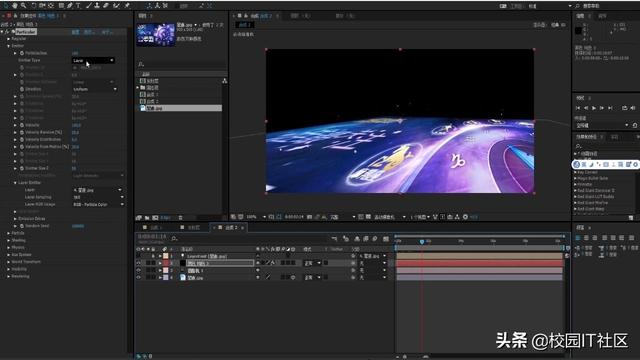Expand the Shading group
The width and height of the screenshot is (640, 360).
(x=9, y=240)
